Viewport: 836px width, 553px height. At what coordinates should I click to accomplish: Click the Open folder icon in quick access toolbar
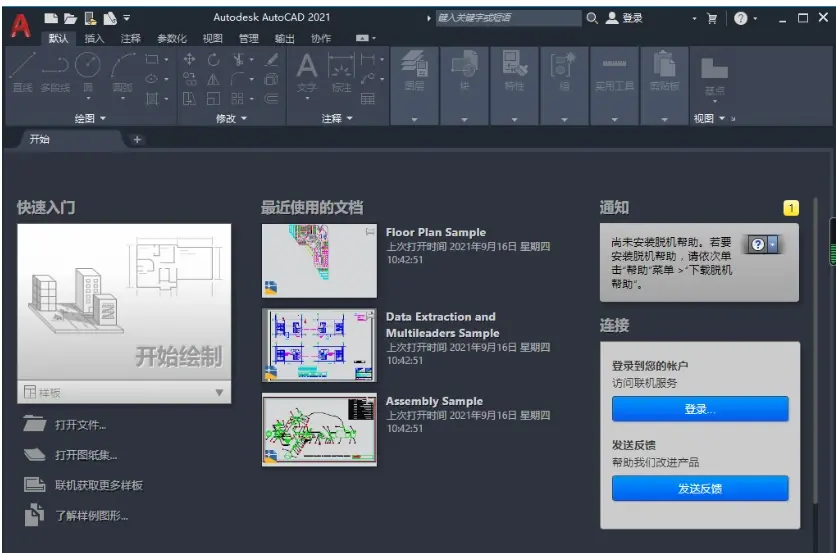(x=70, y=19)
